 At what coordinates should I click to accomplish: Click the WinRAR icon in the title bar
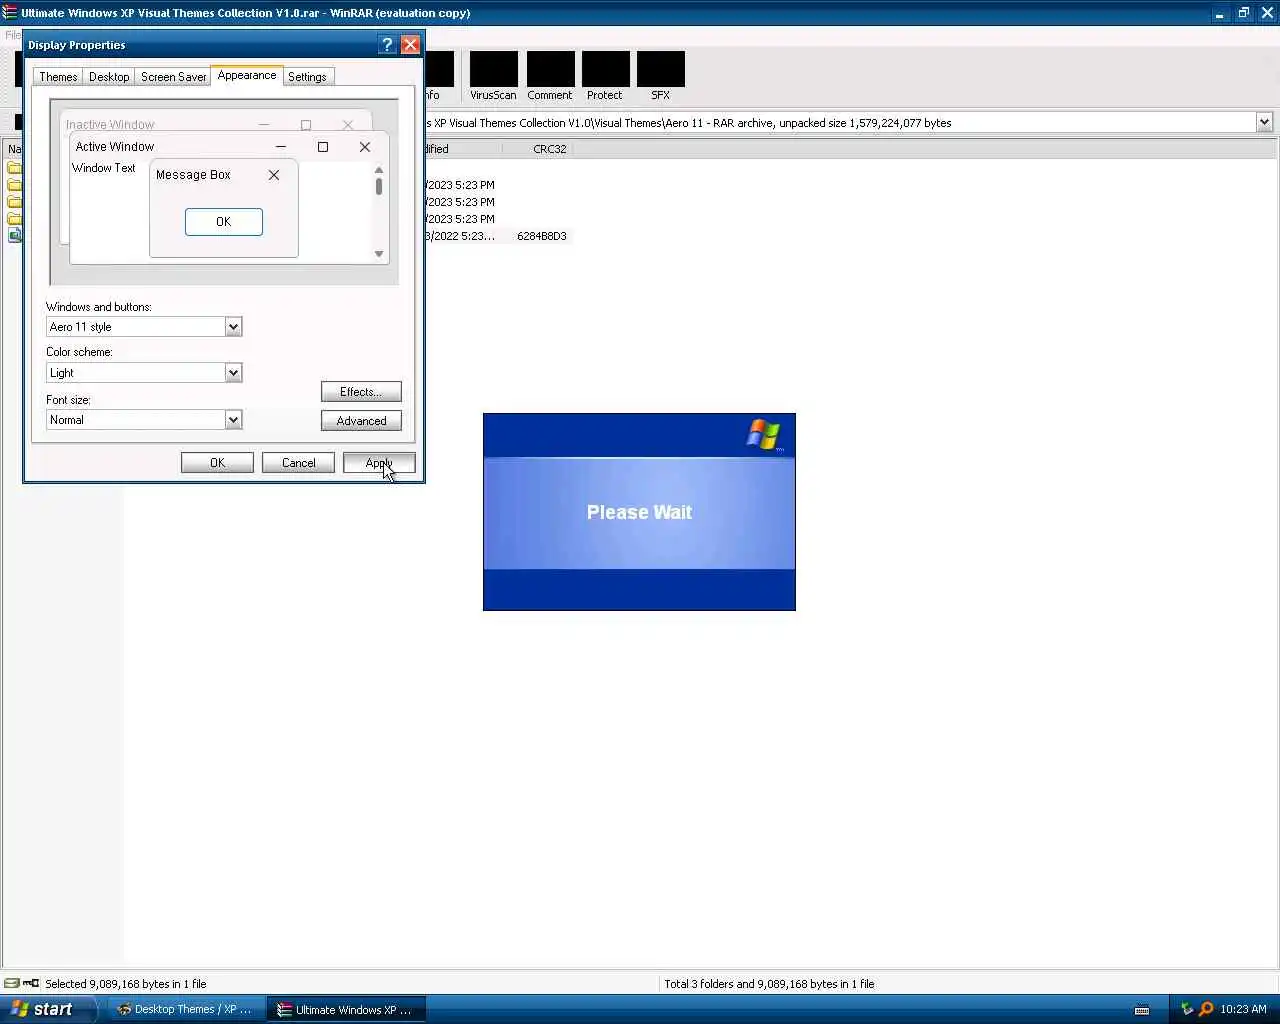click(9, 13)
